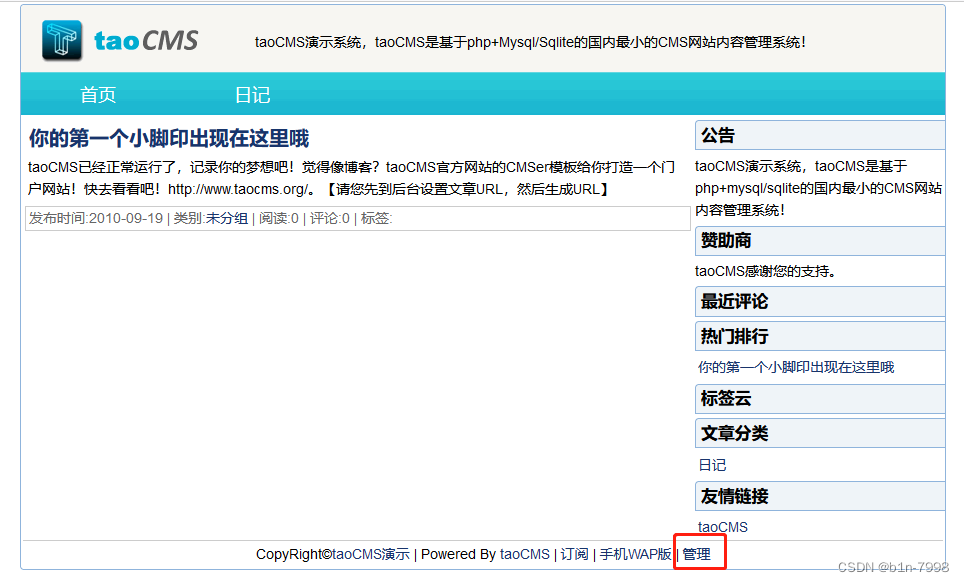Click the header tagline taoCMS演示系统 text
The image size is (964, 582).
[530, 42]
